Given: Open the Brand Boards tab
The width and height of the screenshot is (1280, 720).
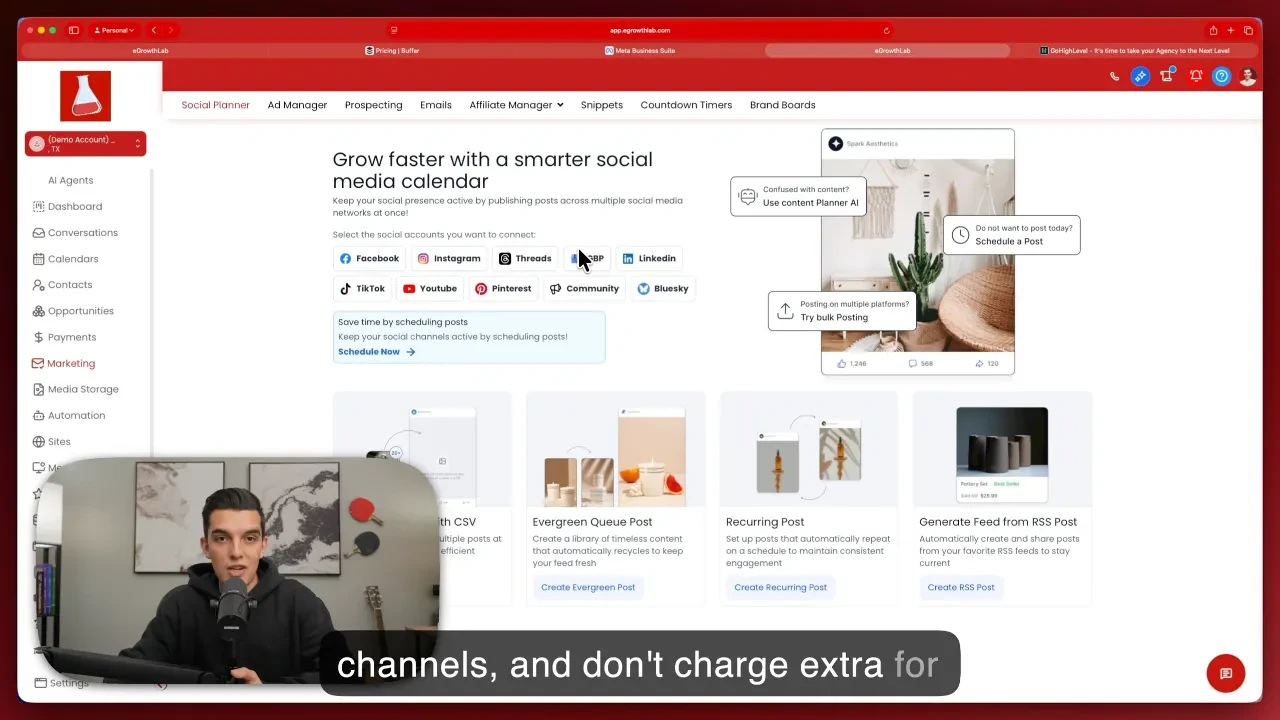Looking at the screenshot, I should 783,105.
